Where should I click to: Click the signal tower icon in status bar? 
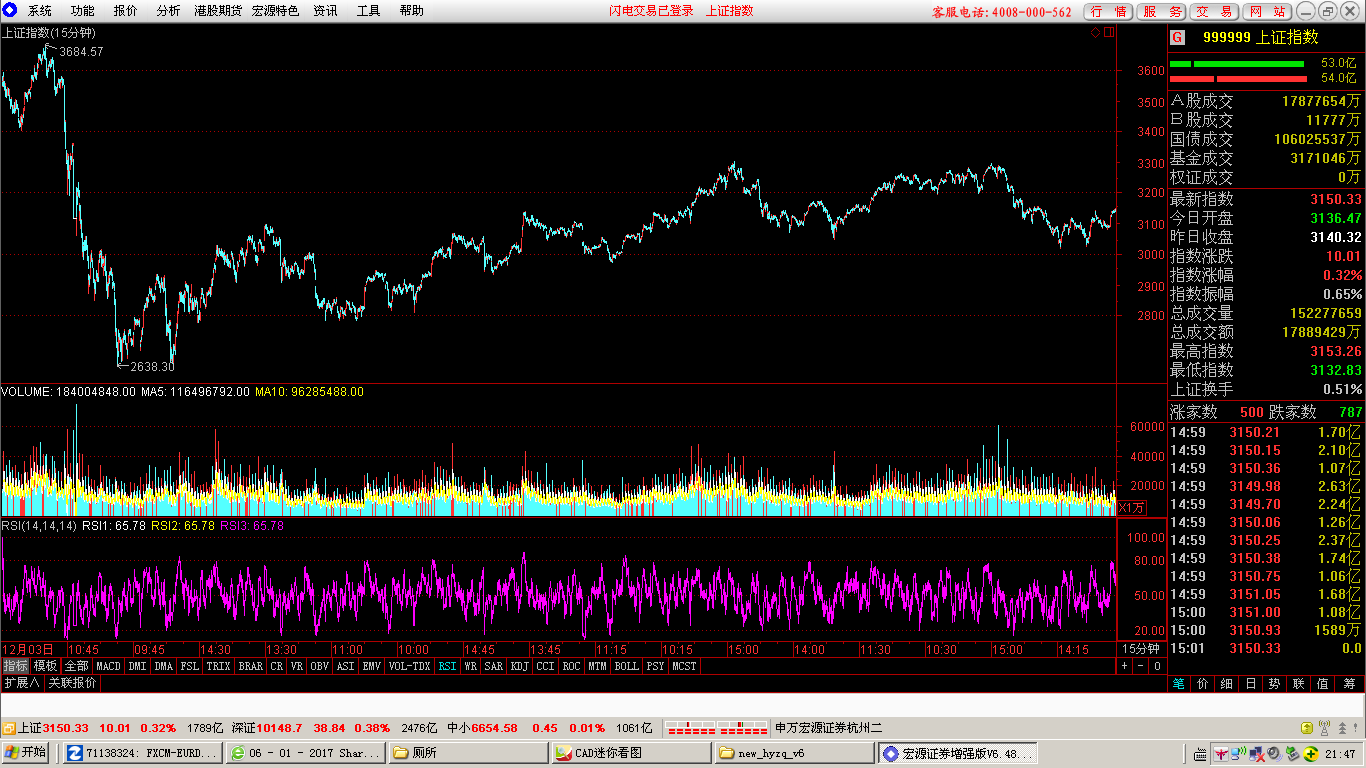[1325, 728]
